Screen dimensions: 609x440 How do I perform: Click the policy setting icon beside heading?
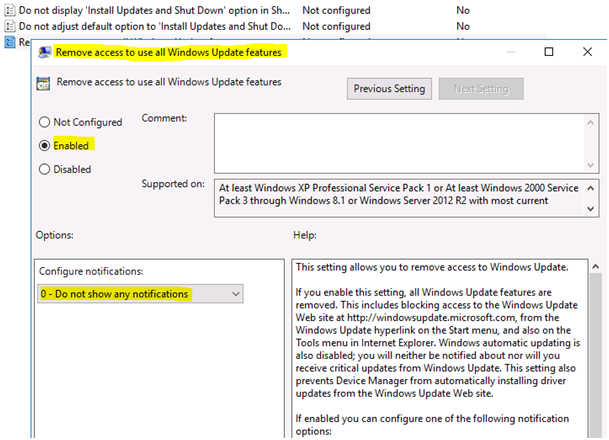click(43, 83)
